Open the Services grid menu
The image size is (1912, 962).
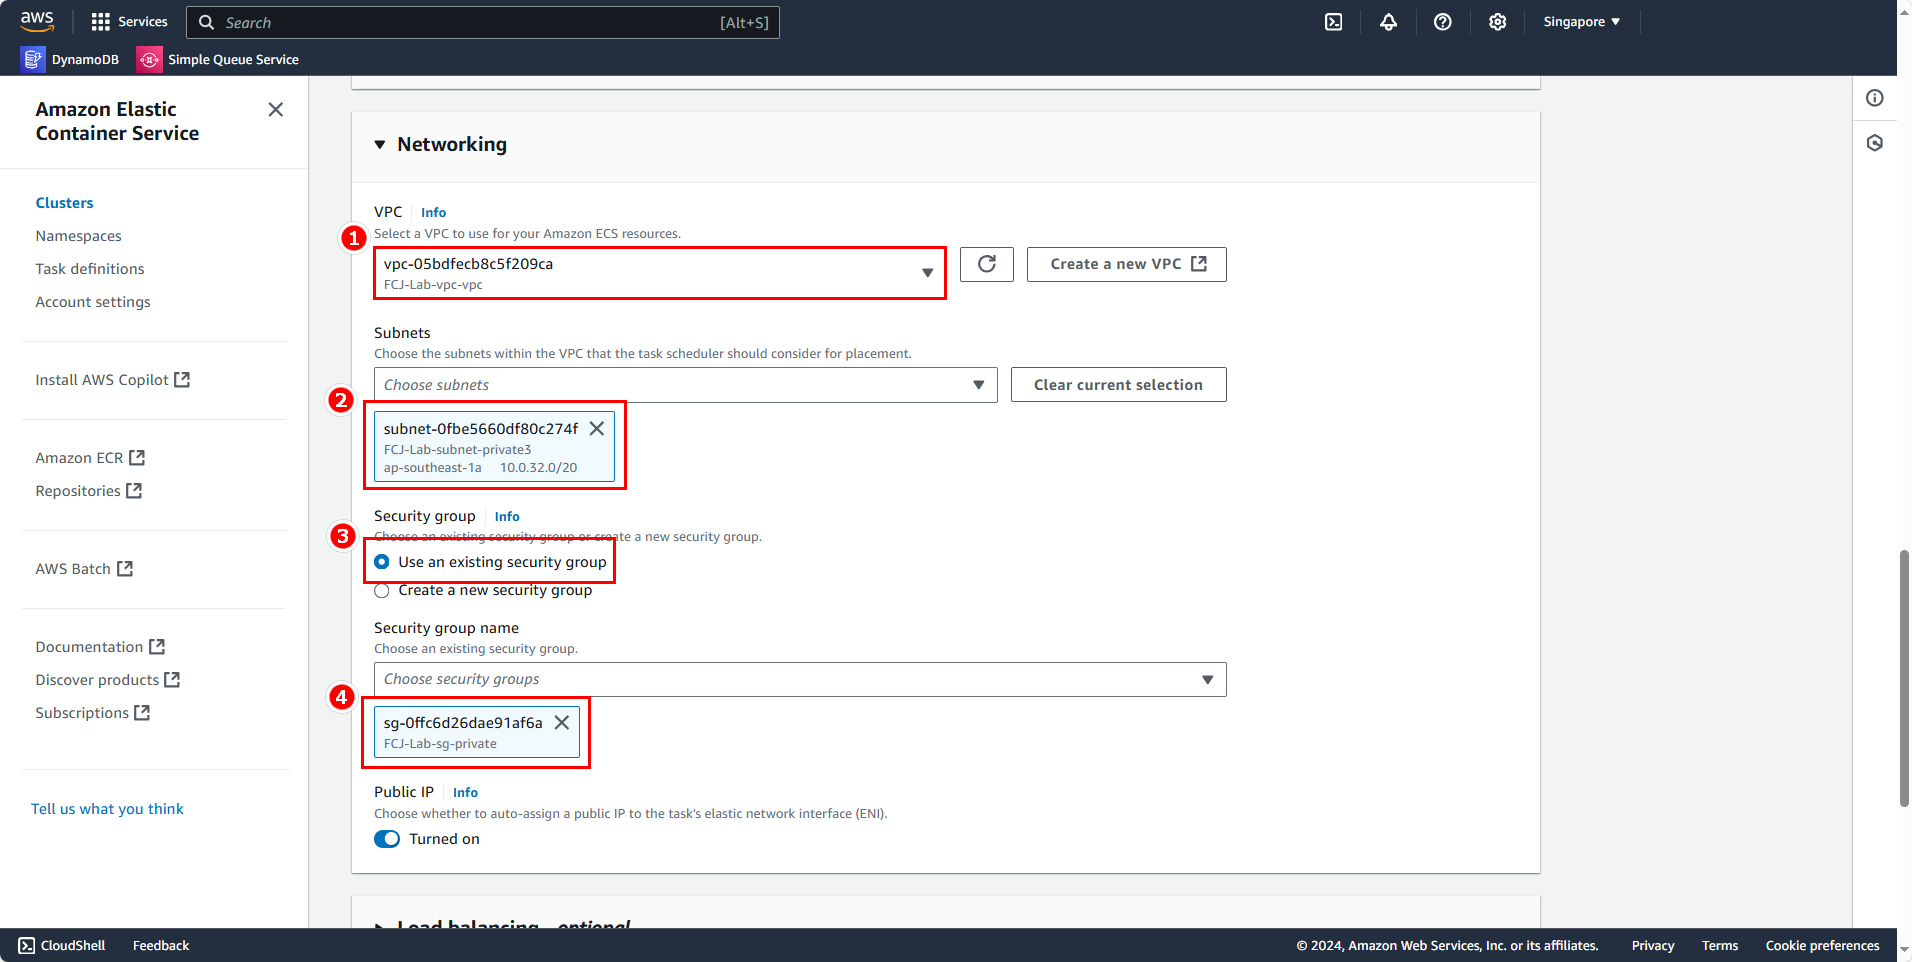[129, 22]
